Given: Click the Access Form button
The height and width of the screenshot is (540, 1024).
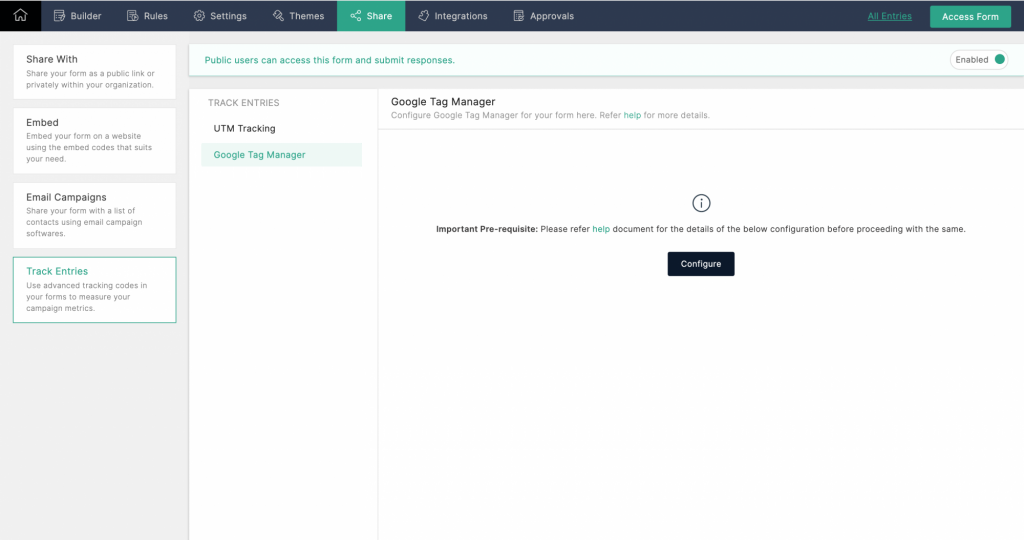Looking at the screenshot, I should pyautogui.click(x=970, y=16).
